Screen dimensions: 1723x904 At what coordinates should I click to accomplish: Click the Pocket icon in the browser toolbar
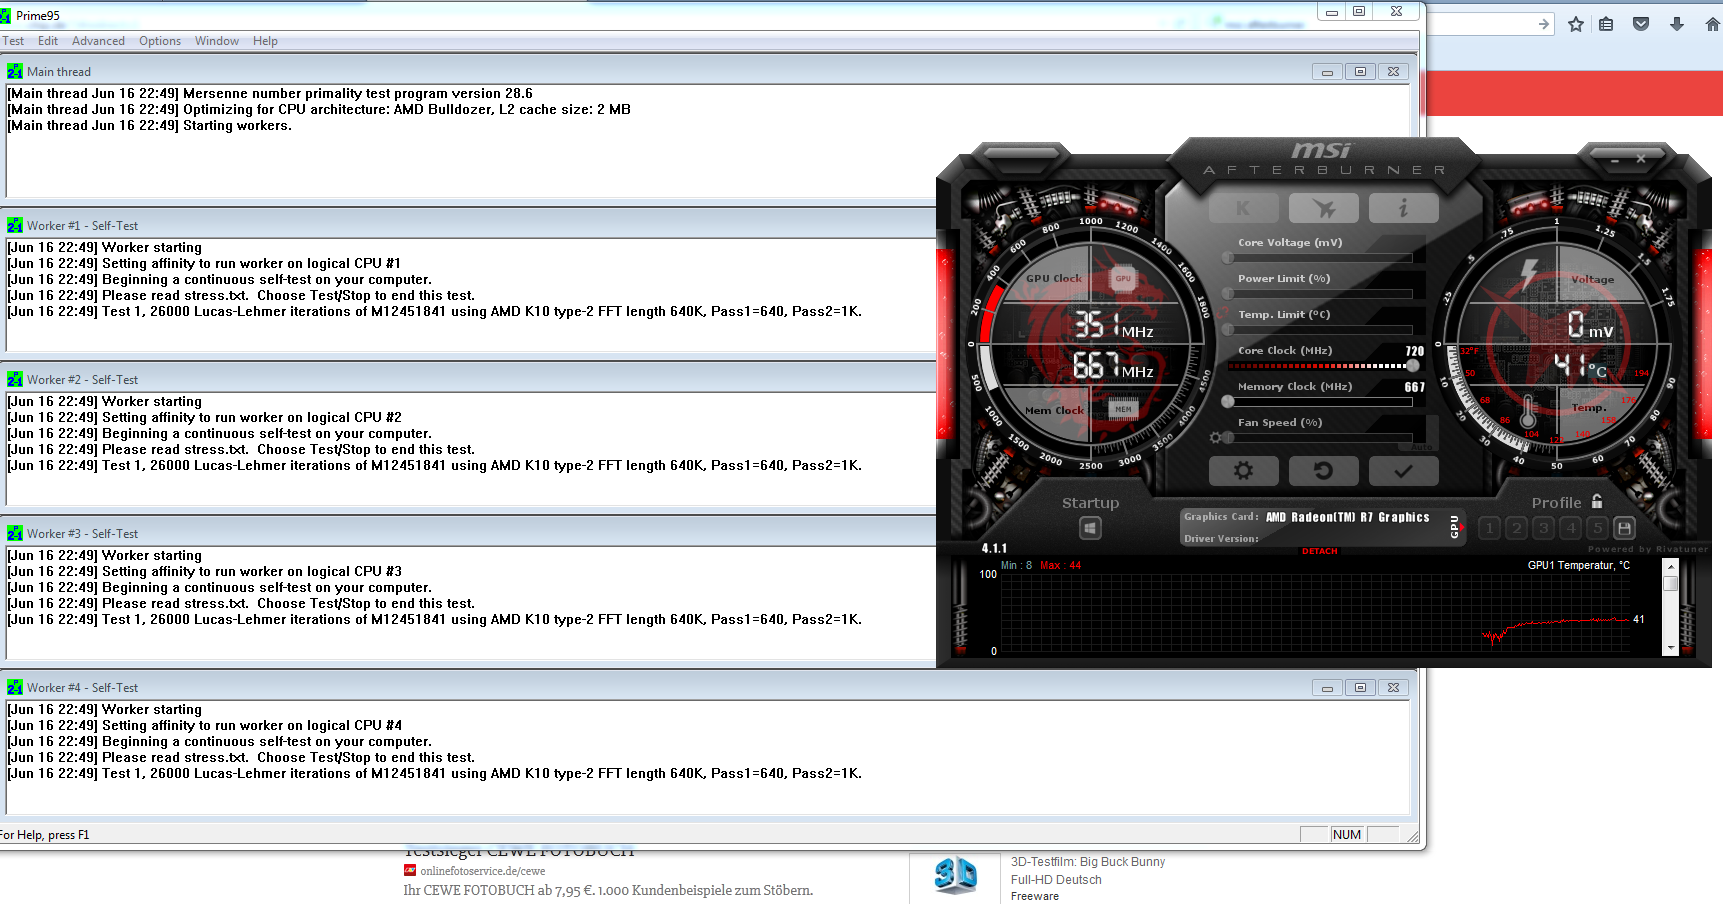pos(1641,24)
